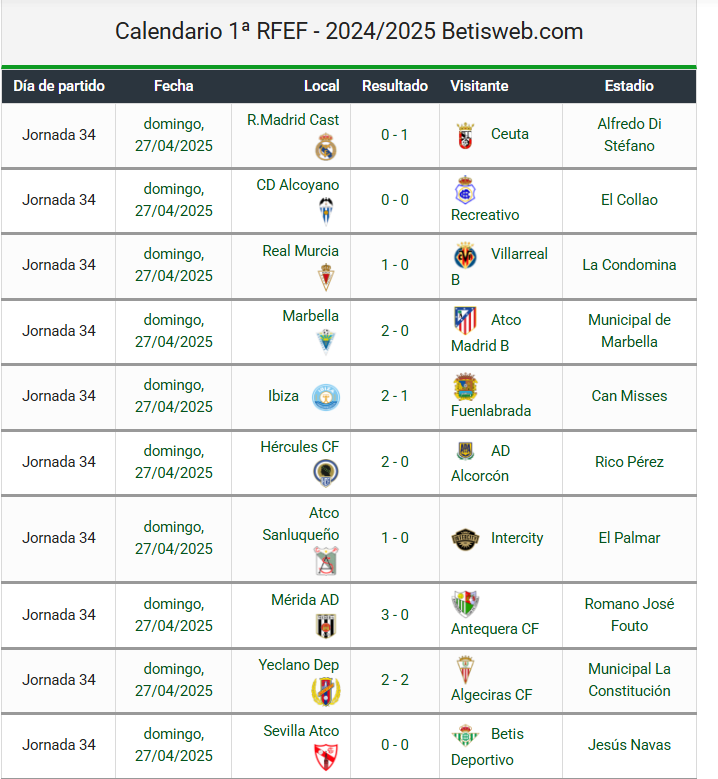Image resolution: width=718 pixels, height=779 pixels.
Task: Click the Algeciras CF team name
Action: (491, 695)
